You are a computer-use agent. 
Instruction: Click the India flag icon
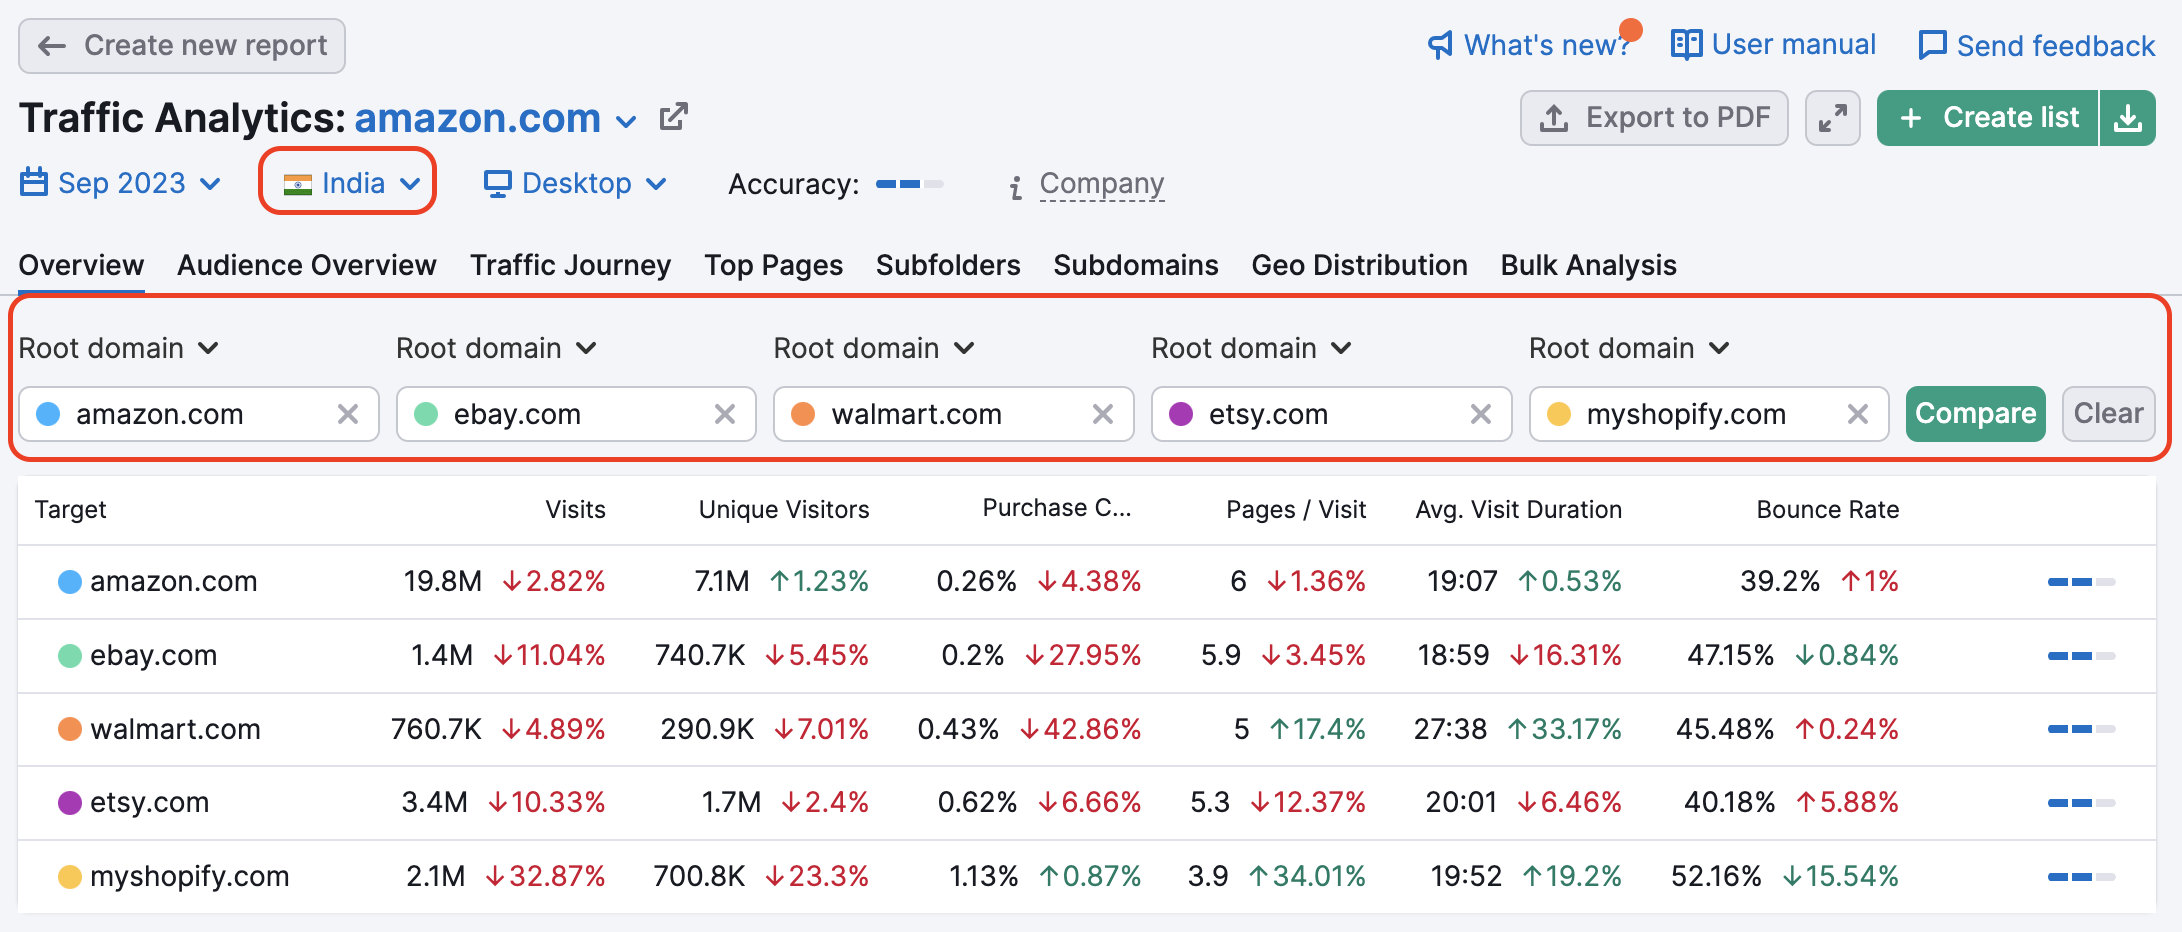297,185
